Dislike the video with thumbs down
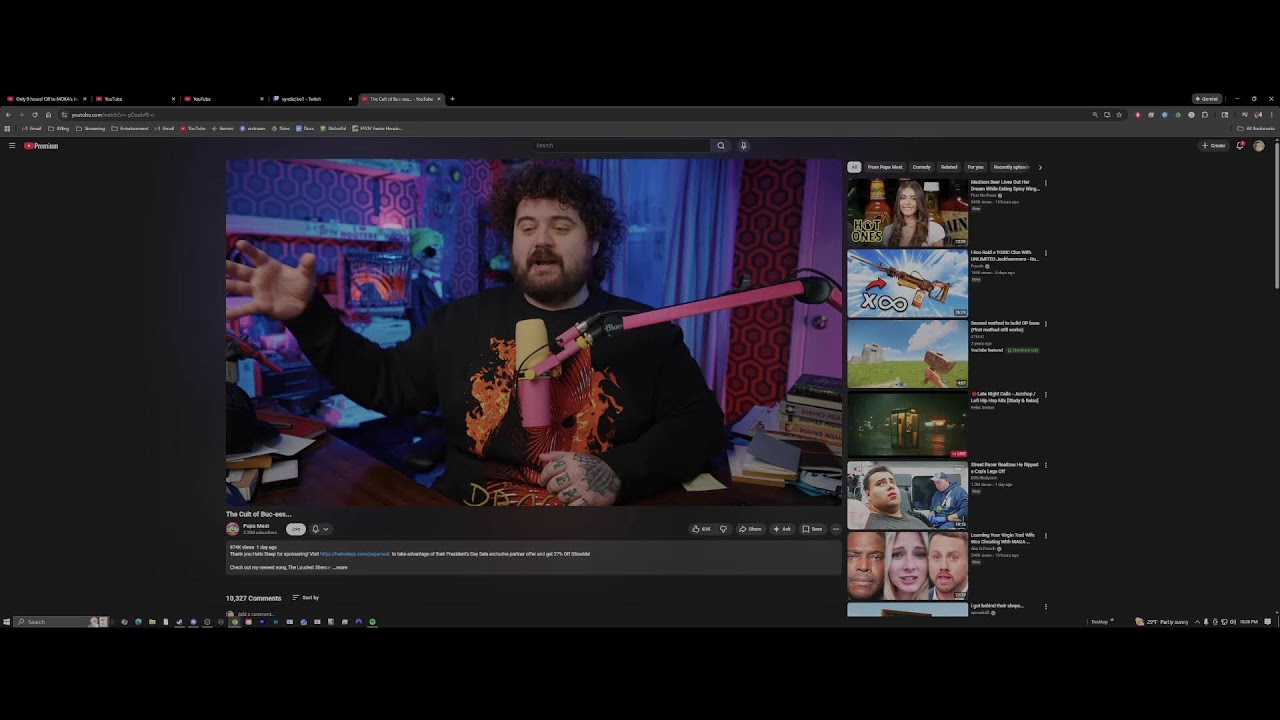The image size is (1280, 720). (x=723, y=529)
